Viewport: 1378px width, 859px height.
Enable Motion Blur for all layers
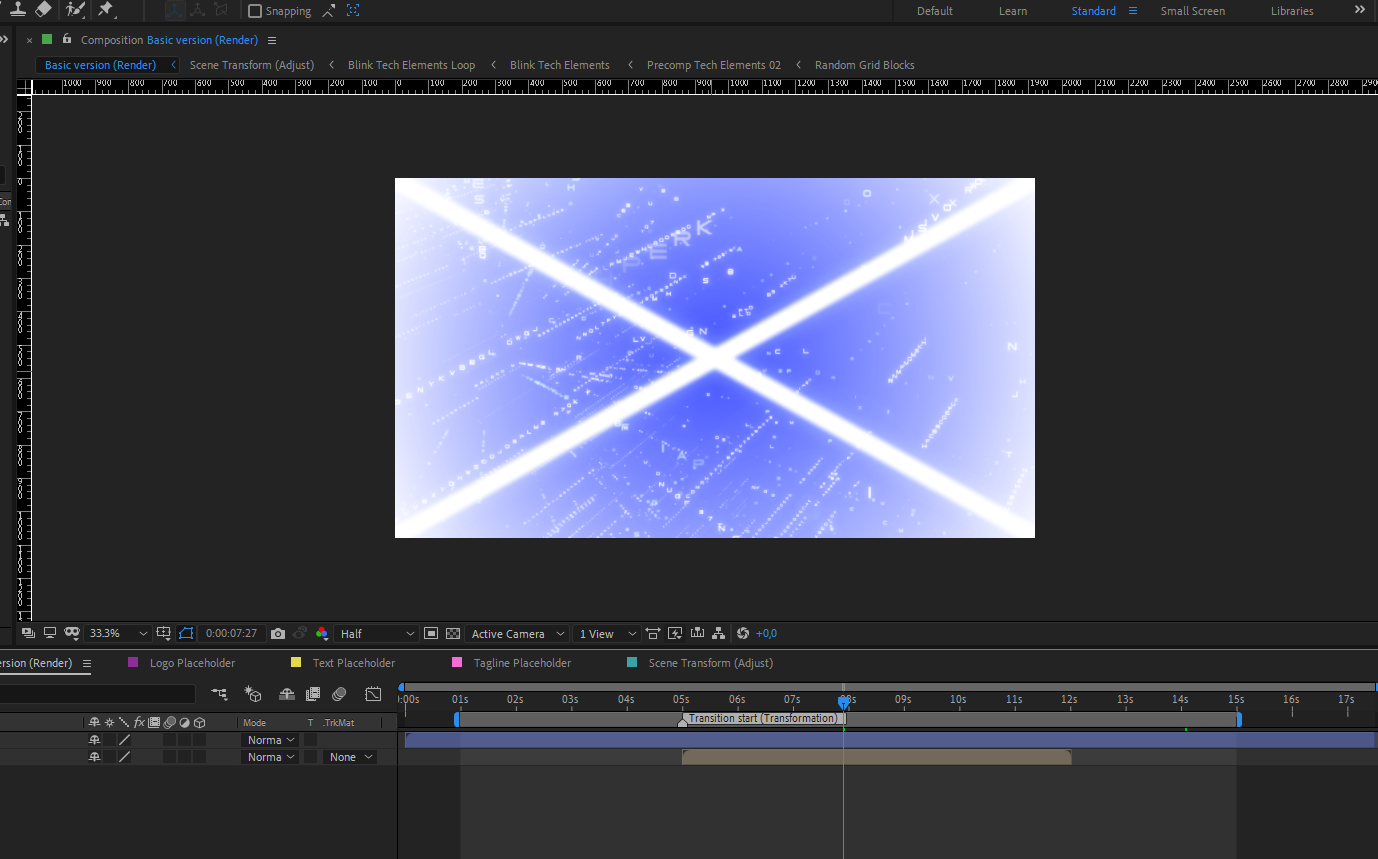click(340, 693)
